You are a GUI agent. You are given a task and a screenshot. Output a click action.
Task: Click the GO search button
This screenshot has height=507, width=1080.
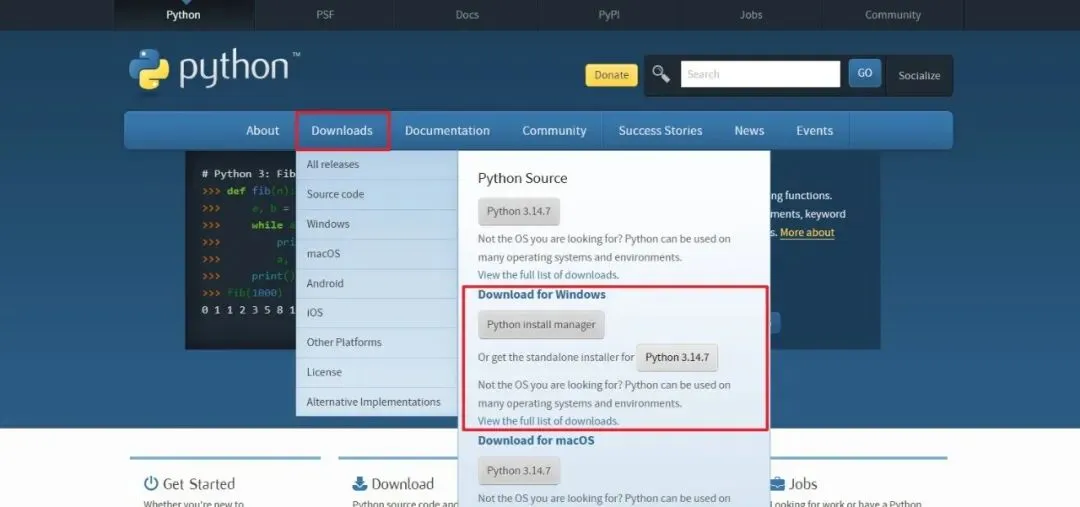(x=864, y=73)
